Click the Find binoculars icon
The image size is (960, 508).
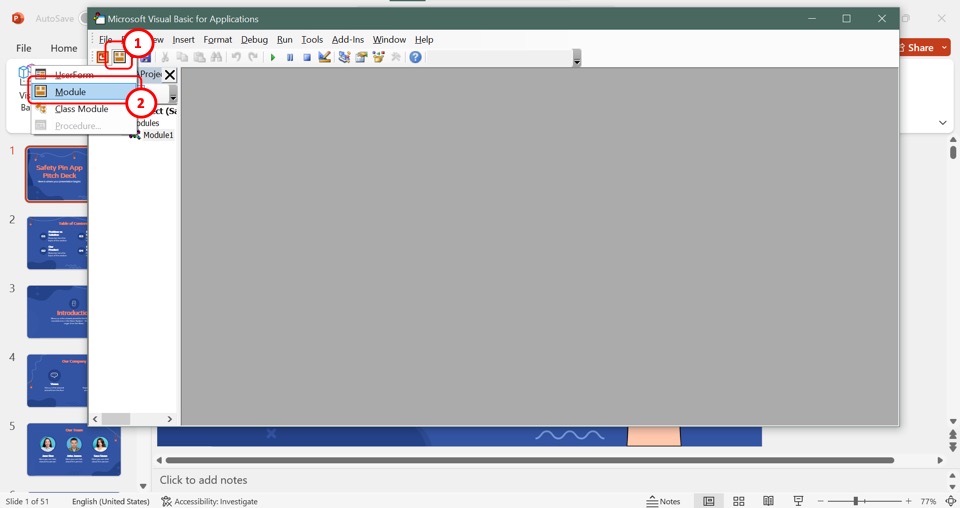[x=217, y=58]
